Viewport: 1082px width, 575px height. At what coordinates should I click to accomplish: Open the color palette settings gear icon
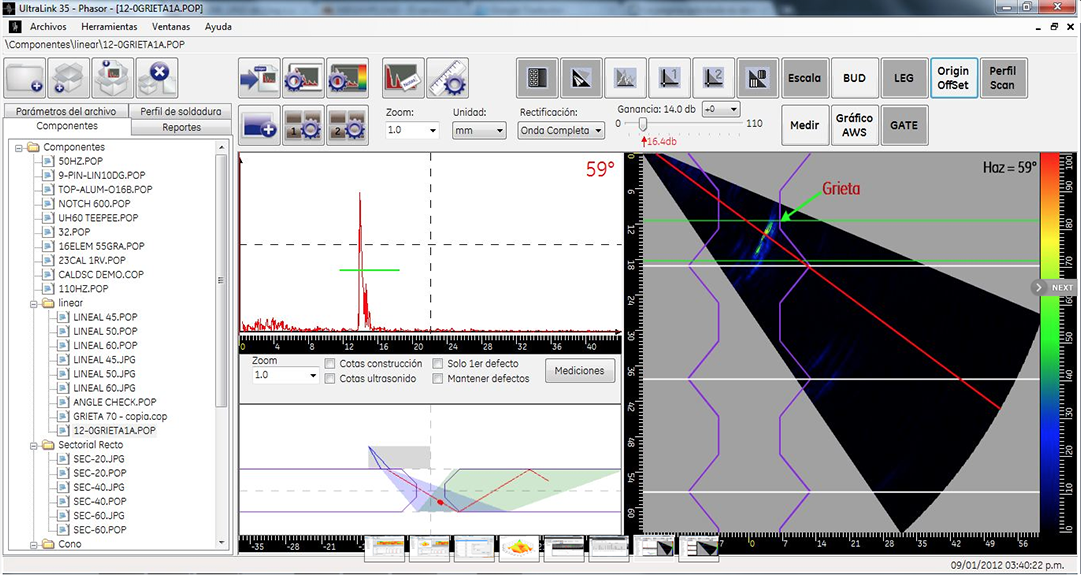pyautogui.click(x=348, y=78)
